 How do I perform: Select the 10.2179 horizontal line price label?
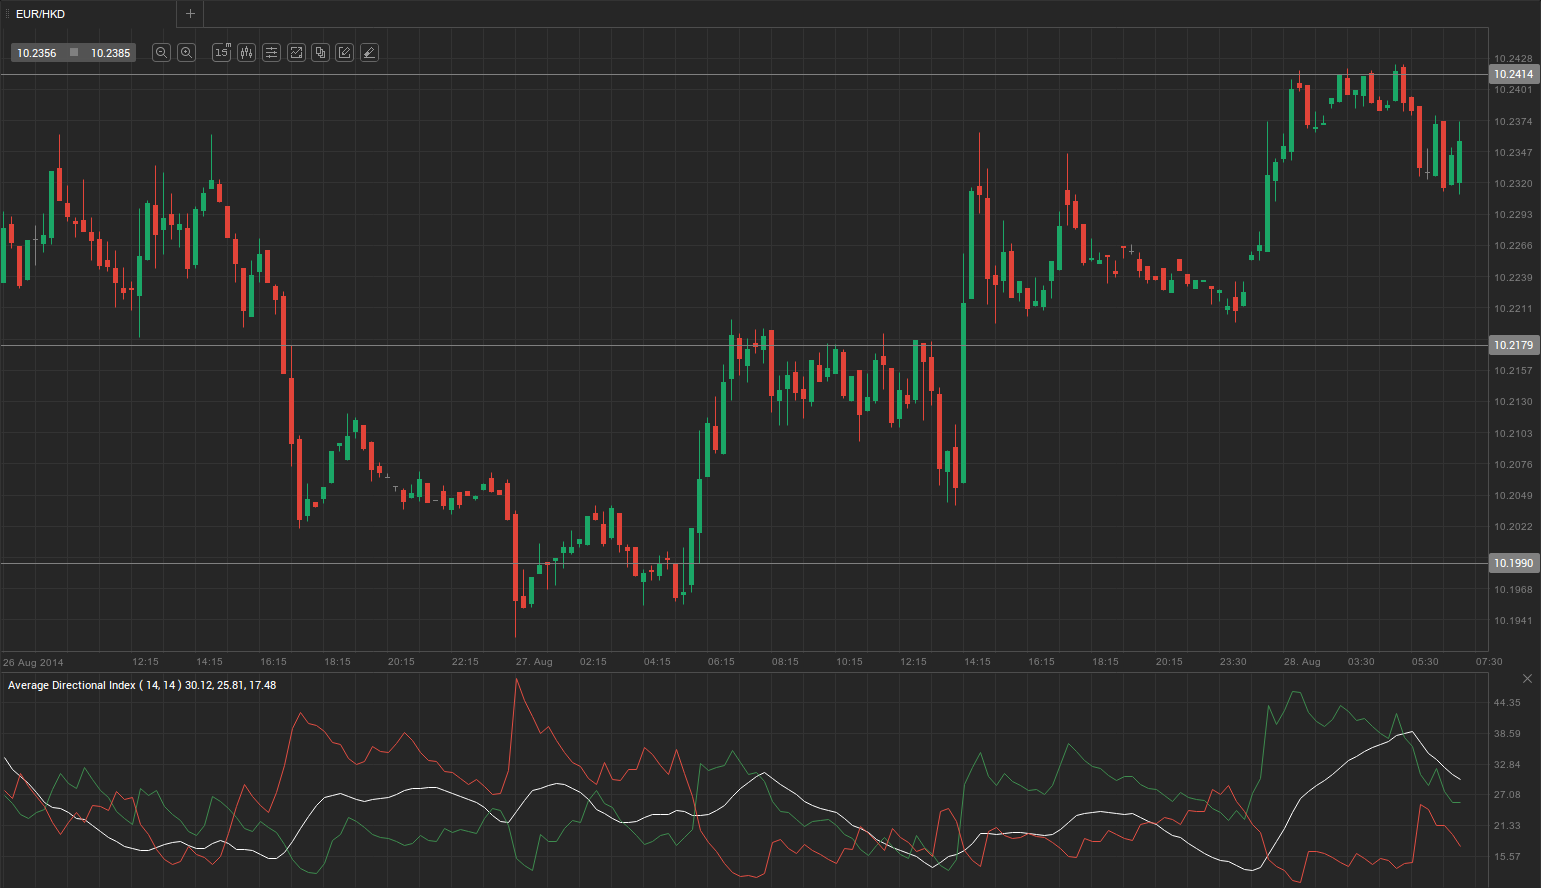click(x=1513, y=345)
